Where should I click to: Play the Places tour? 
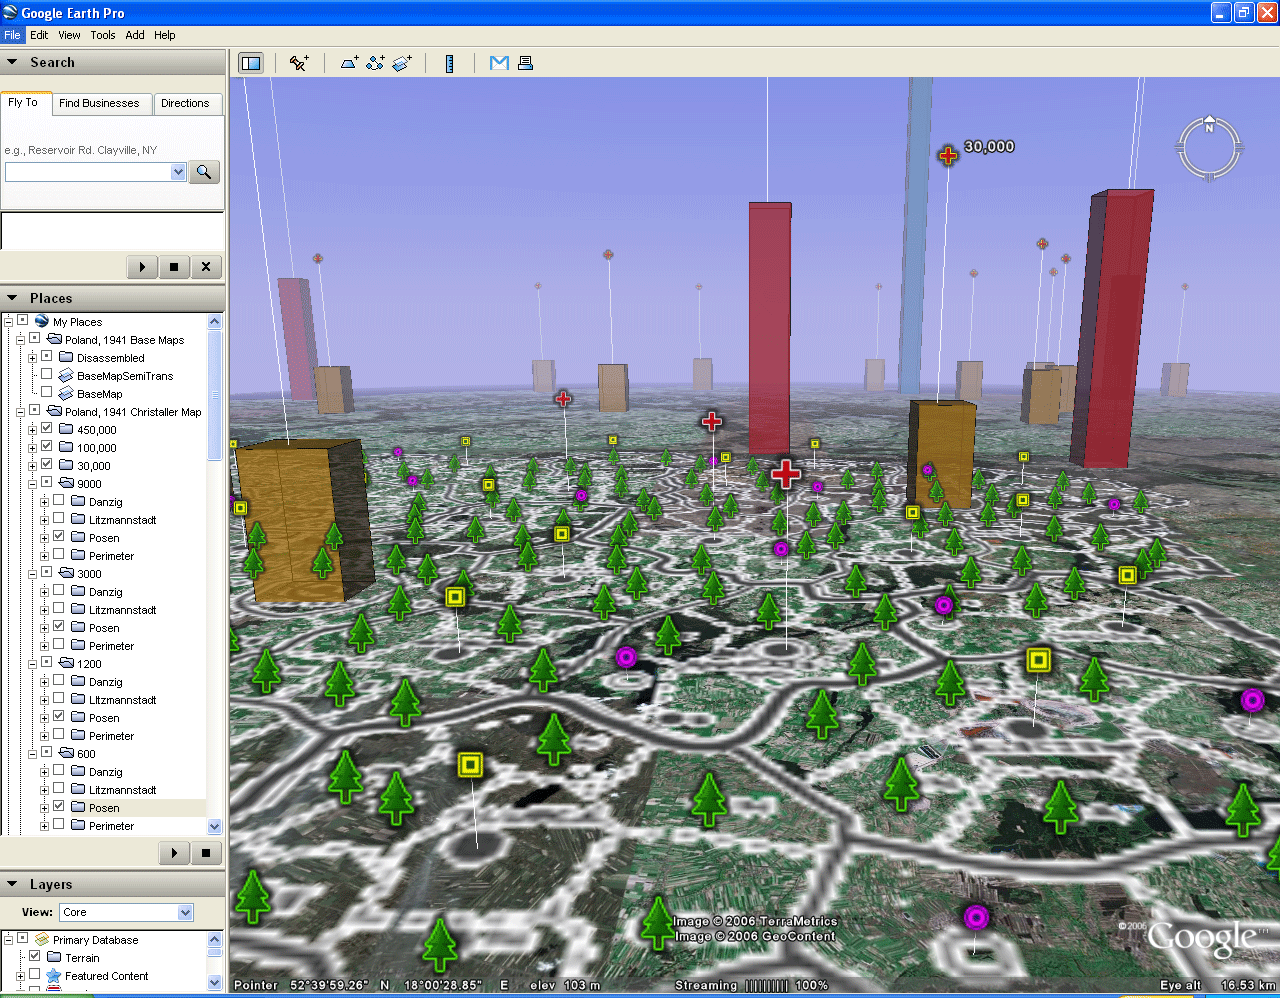[174, 853]
